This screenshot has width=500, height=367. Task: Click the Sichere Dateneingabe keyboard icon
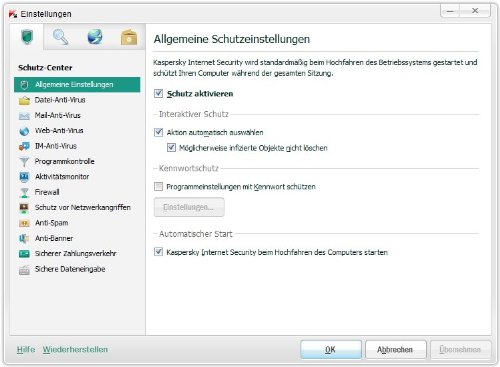click(24, 269)
